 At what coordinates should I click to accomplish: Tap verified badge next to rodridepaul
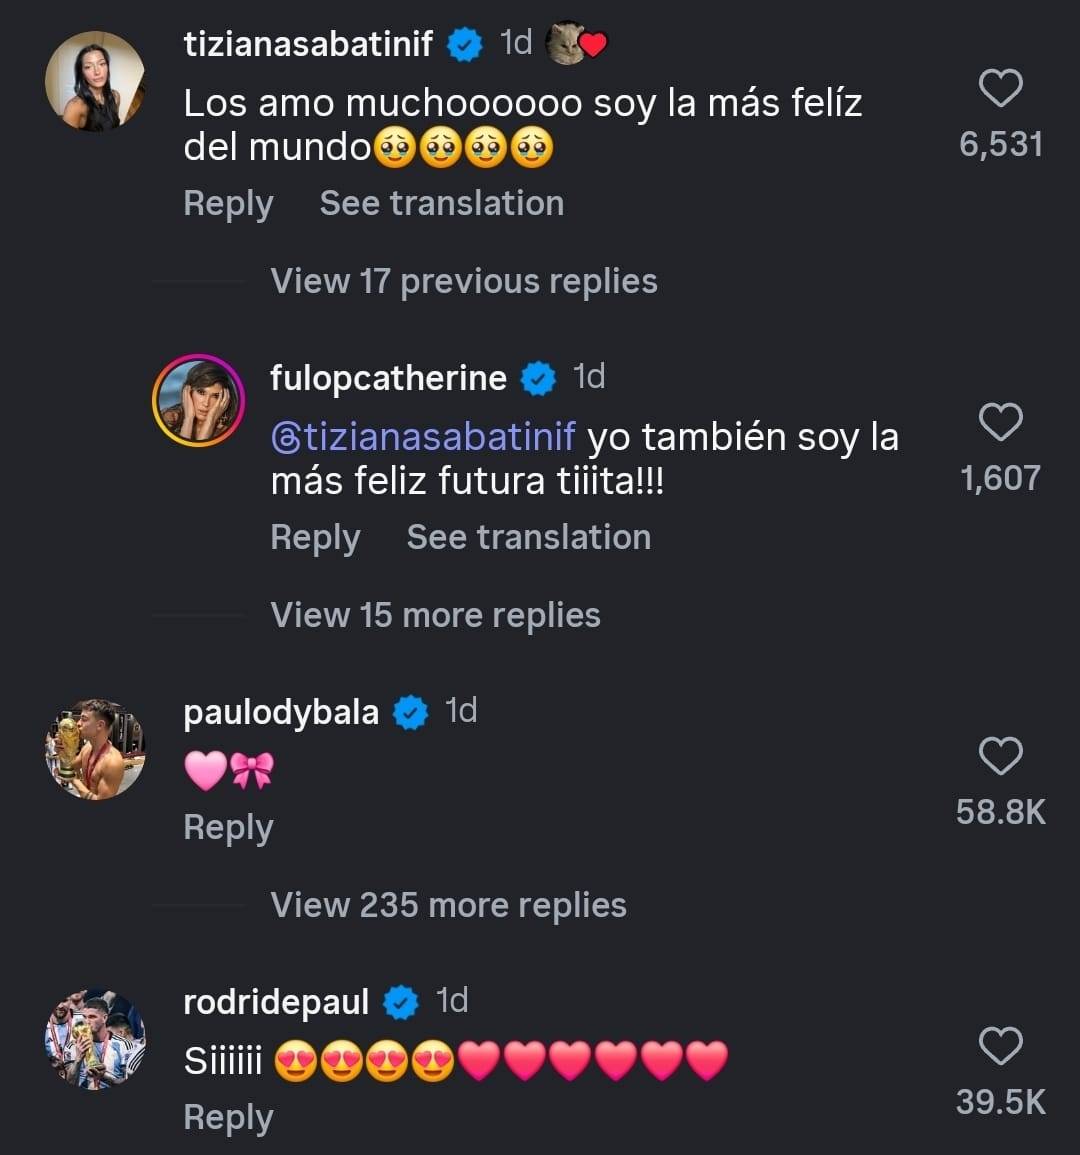tap(401, 1003)
